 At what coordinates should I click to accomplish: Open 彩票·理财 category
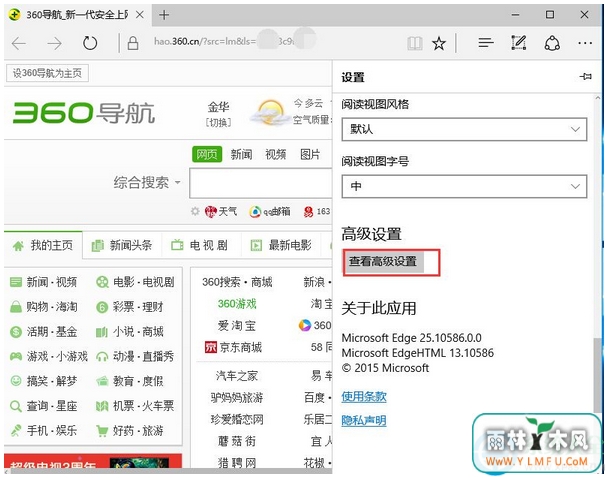click(x=130, y=307)
